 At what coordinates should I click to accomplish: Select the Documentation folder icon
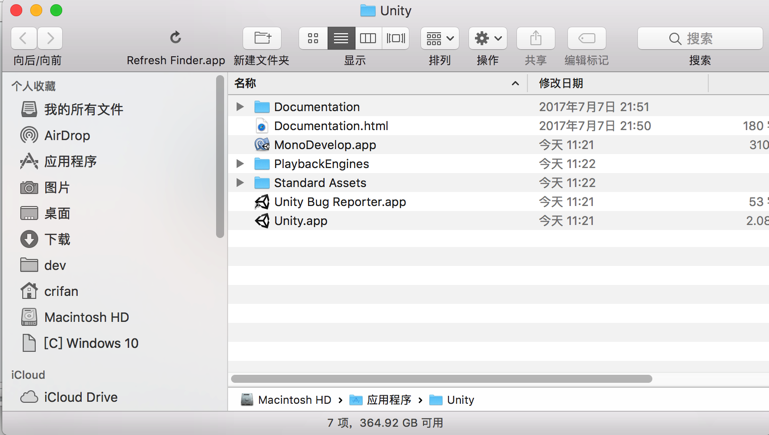pyautogui.click(x=262, y=106)
